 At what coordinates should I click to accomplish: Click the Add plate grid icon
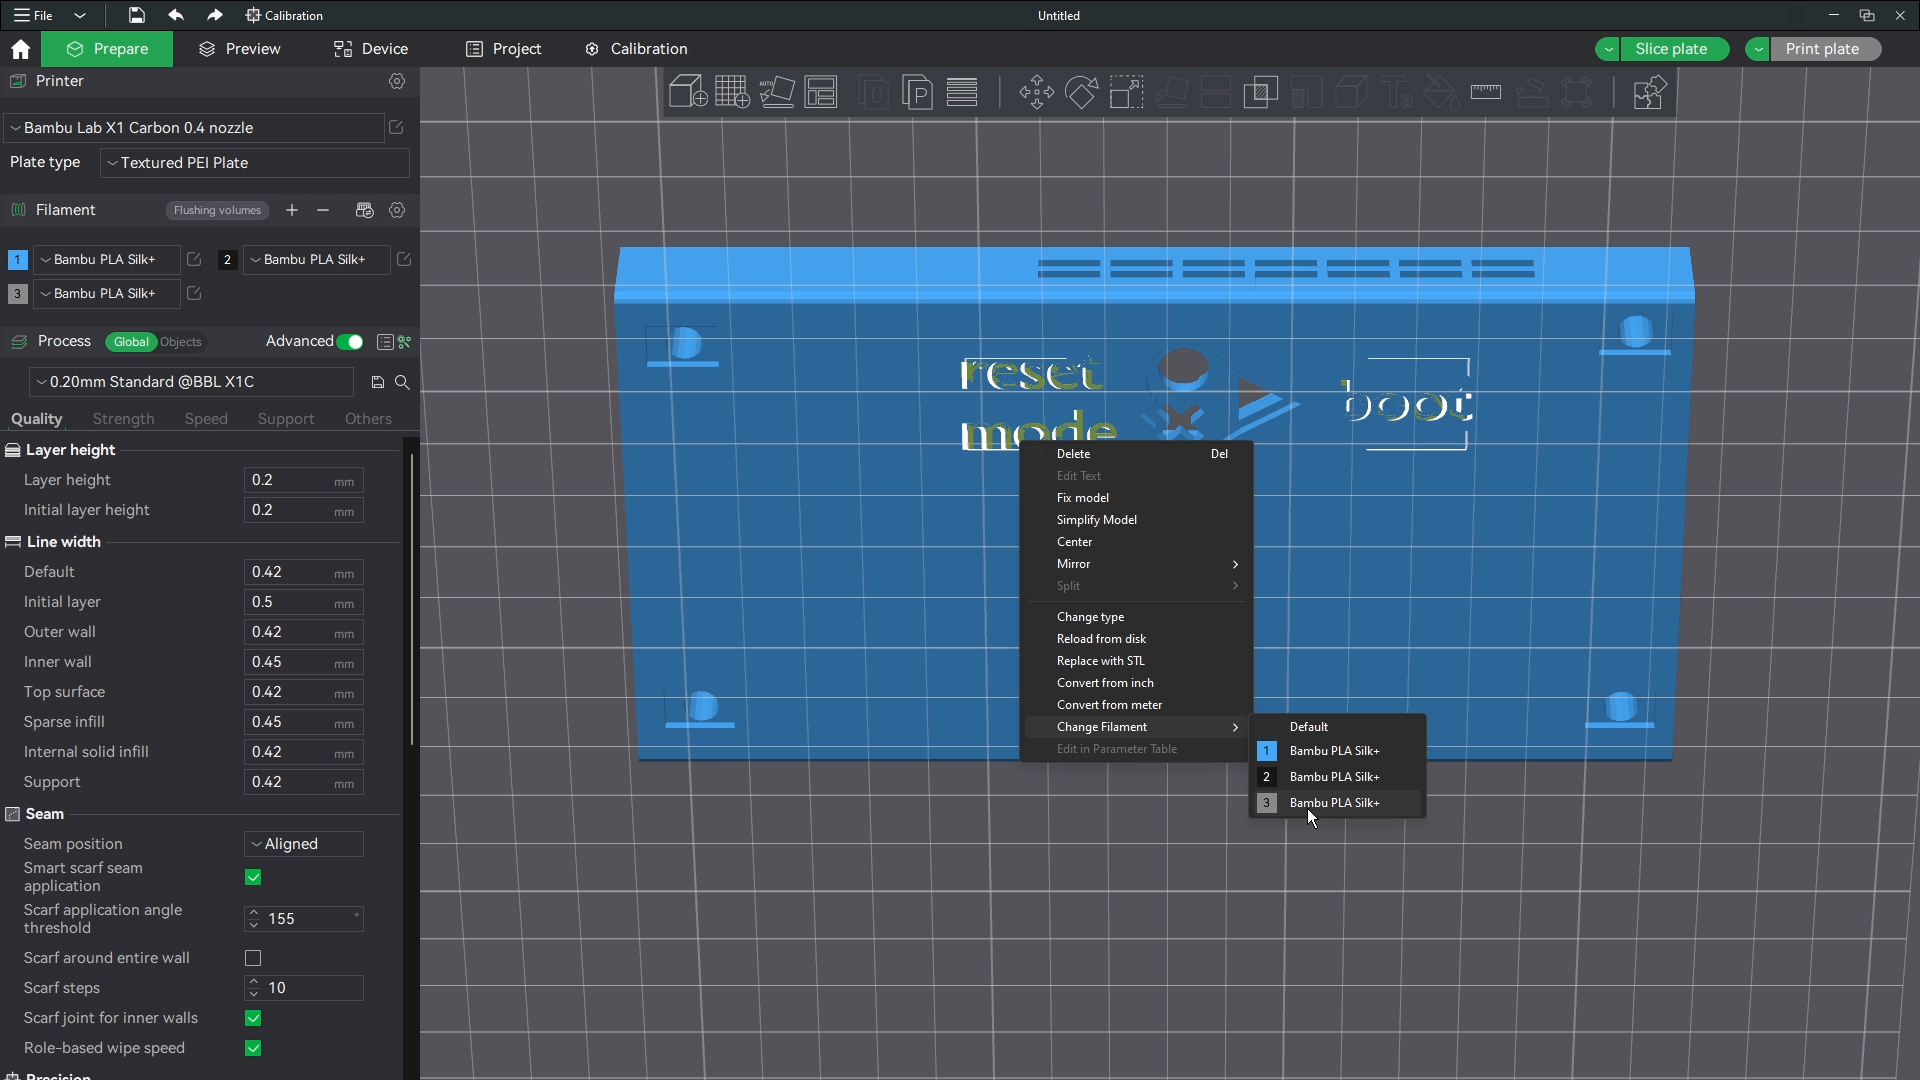point(732,92)
